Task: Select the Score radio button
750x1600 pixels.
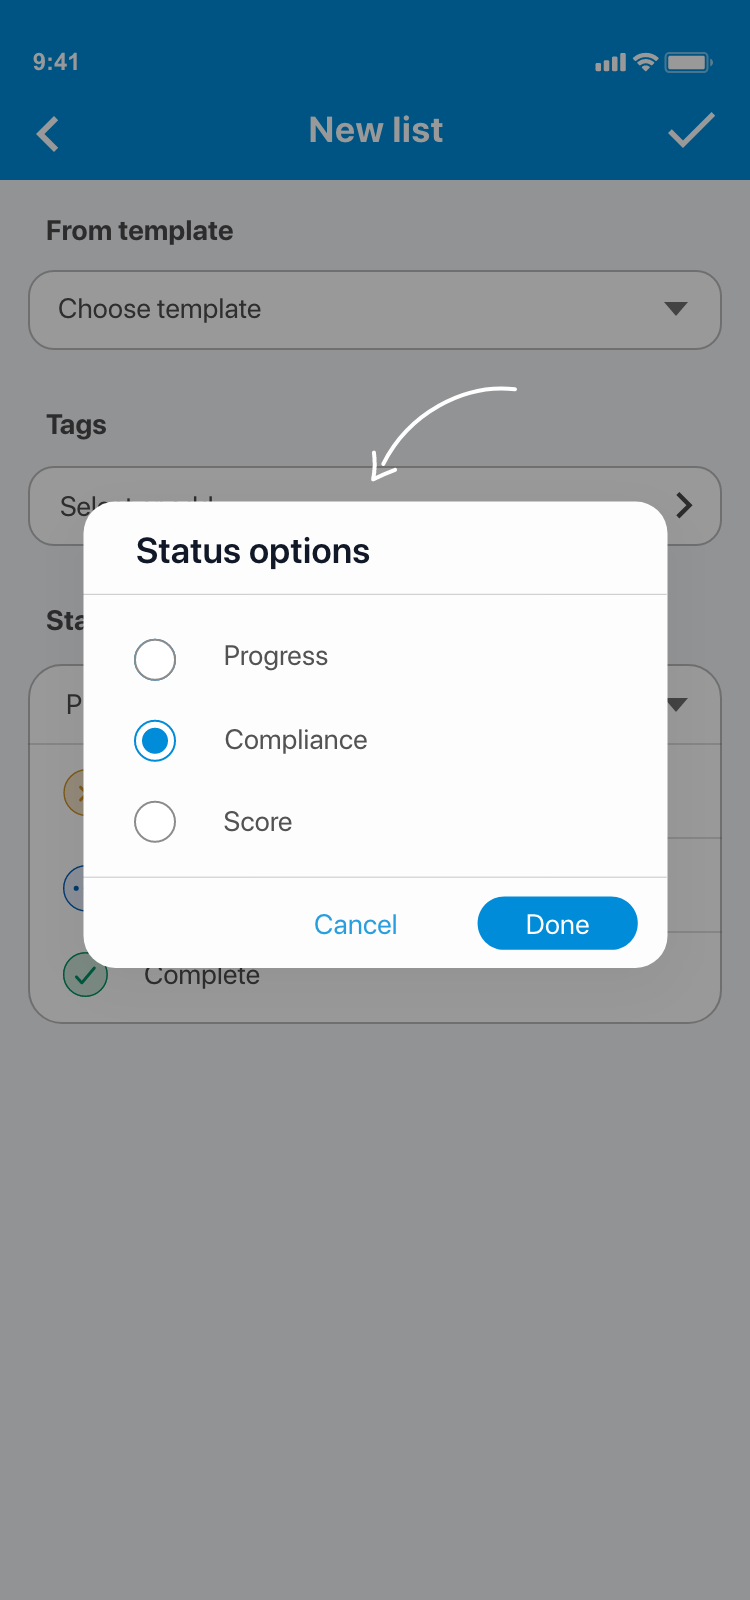Action: [x=155, y=822]
